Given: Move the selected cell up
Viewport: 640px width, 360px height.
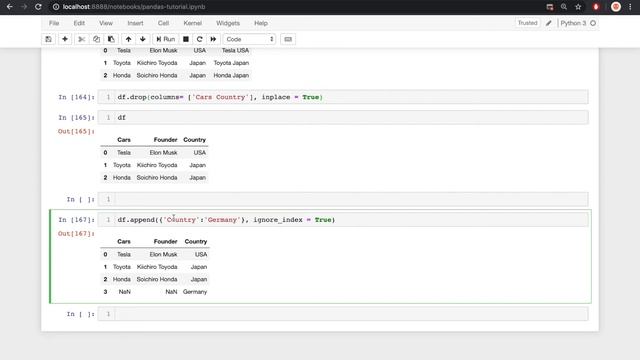Looking at the screenshot, I should 129,39.
